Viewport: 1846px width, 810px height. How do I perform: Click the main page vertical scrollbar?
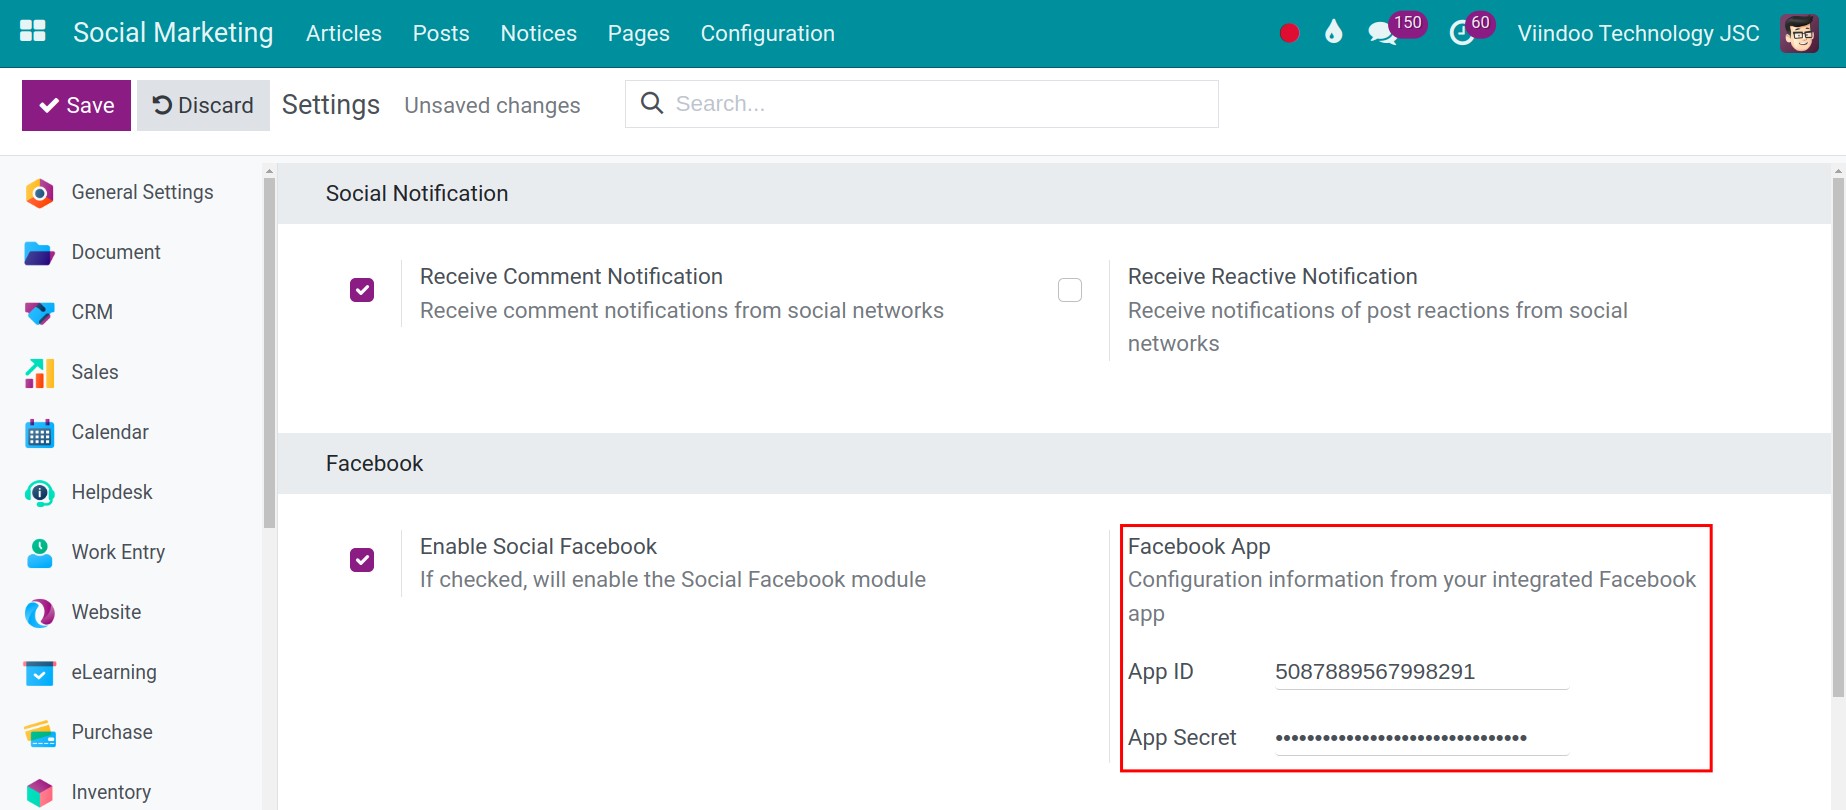pyautogui.click(x=1838, y=436)
